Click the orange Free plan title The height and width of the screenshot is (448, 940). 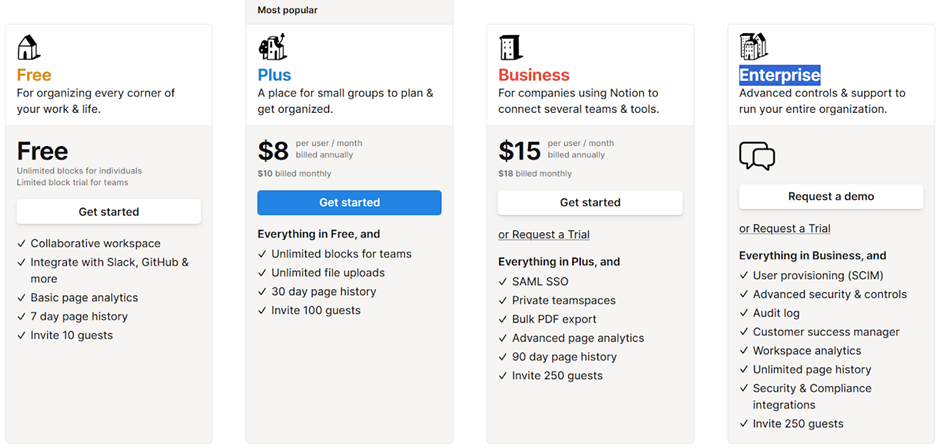click(x=34, y=75)
